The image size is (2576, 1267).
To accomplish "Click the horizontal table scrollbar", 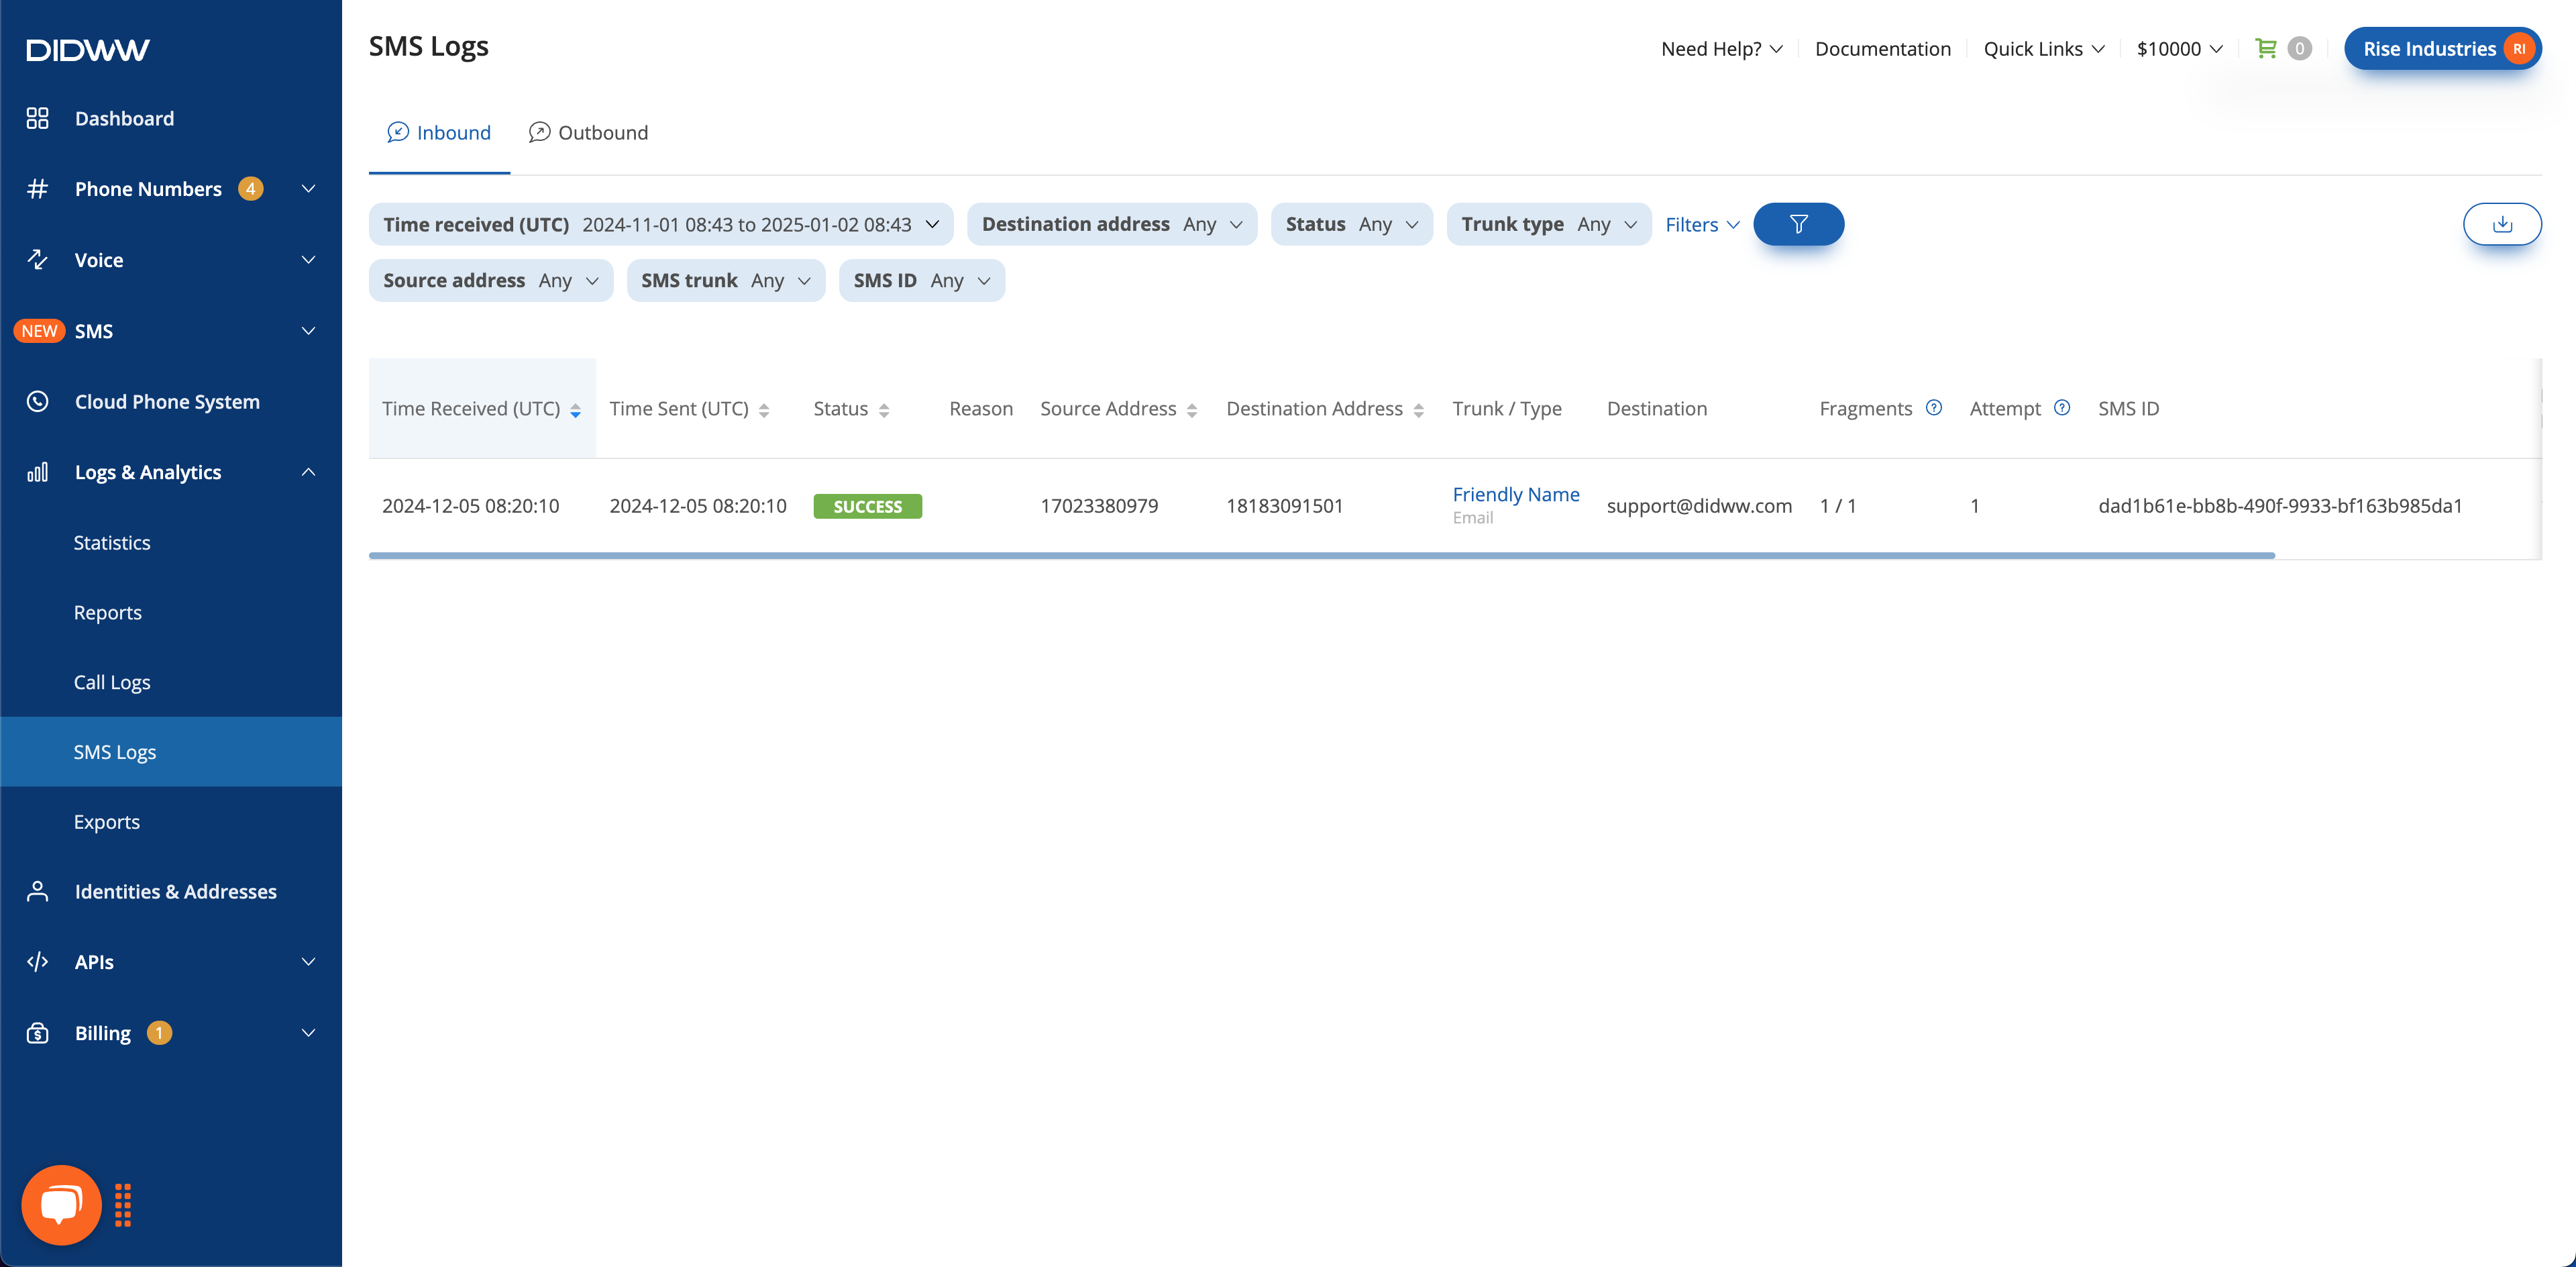I will point(1321,555).
